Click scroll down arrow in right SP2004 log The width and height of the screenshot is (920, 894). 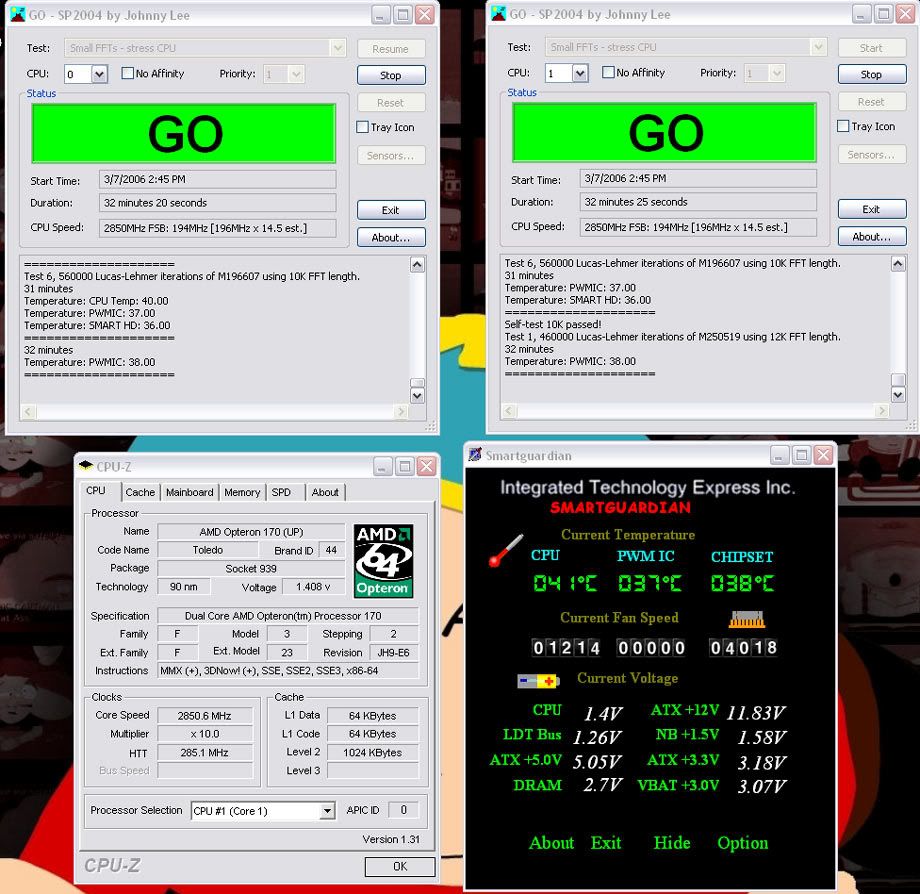(898, 394)
